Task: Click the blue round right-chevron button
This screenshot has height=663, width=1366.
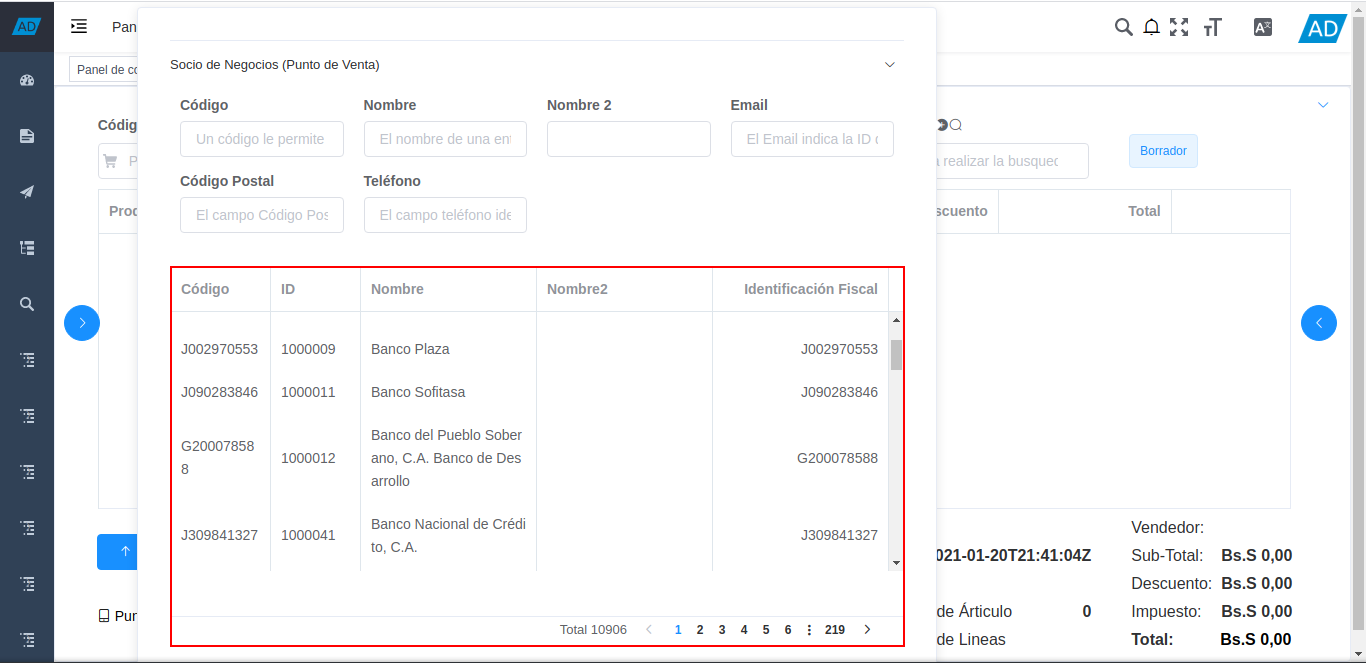Action: tap(82, 323)
